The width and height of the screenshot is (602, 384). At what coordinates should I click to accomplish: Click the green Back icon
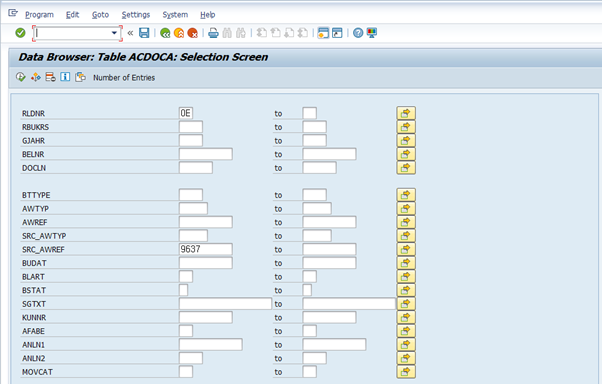pyautogui.click(x=165, y=33)
